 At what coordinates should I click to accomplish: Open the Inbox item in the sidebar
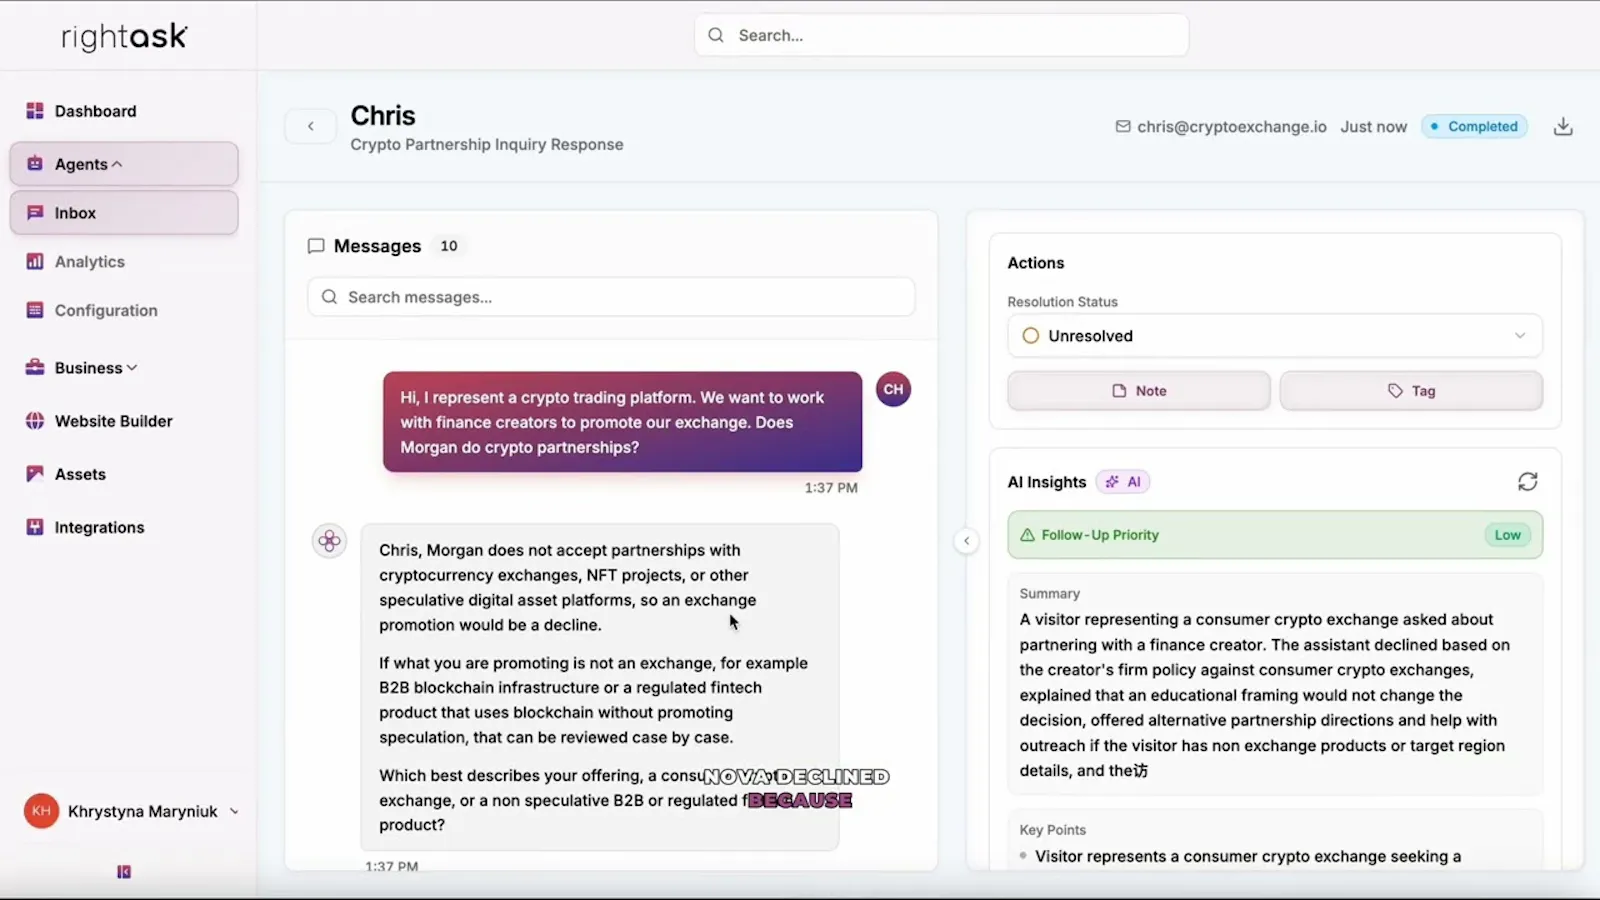[x=124, y=213]
